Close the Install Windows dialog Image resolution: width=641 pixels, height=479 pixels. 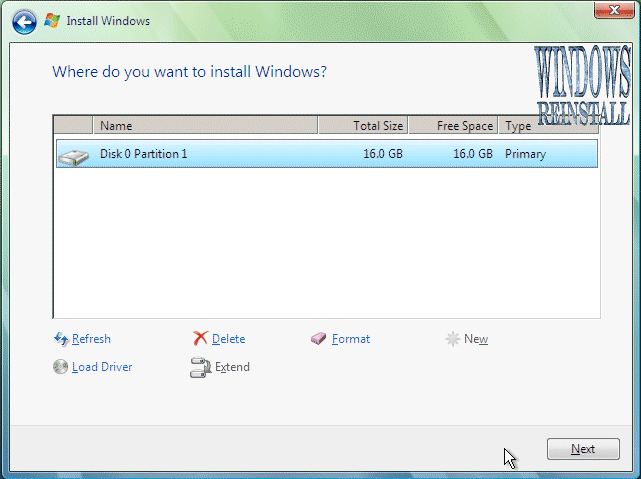[610, 10]
